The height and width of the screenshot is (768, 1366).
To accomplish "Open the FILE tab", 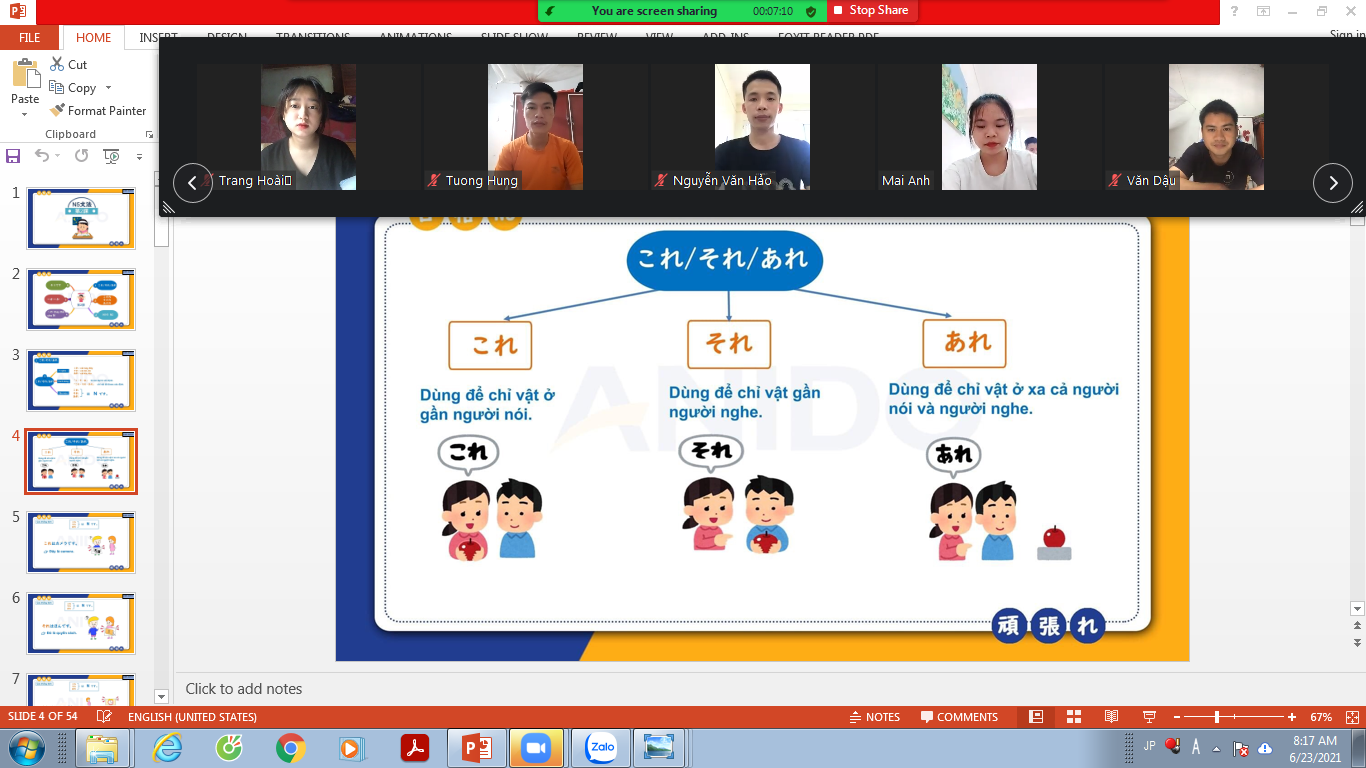I will point(30,38).
